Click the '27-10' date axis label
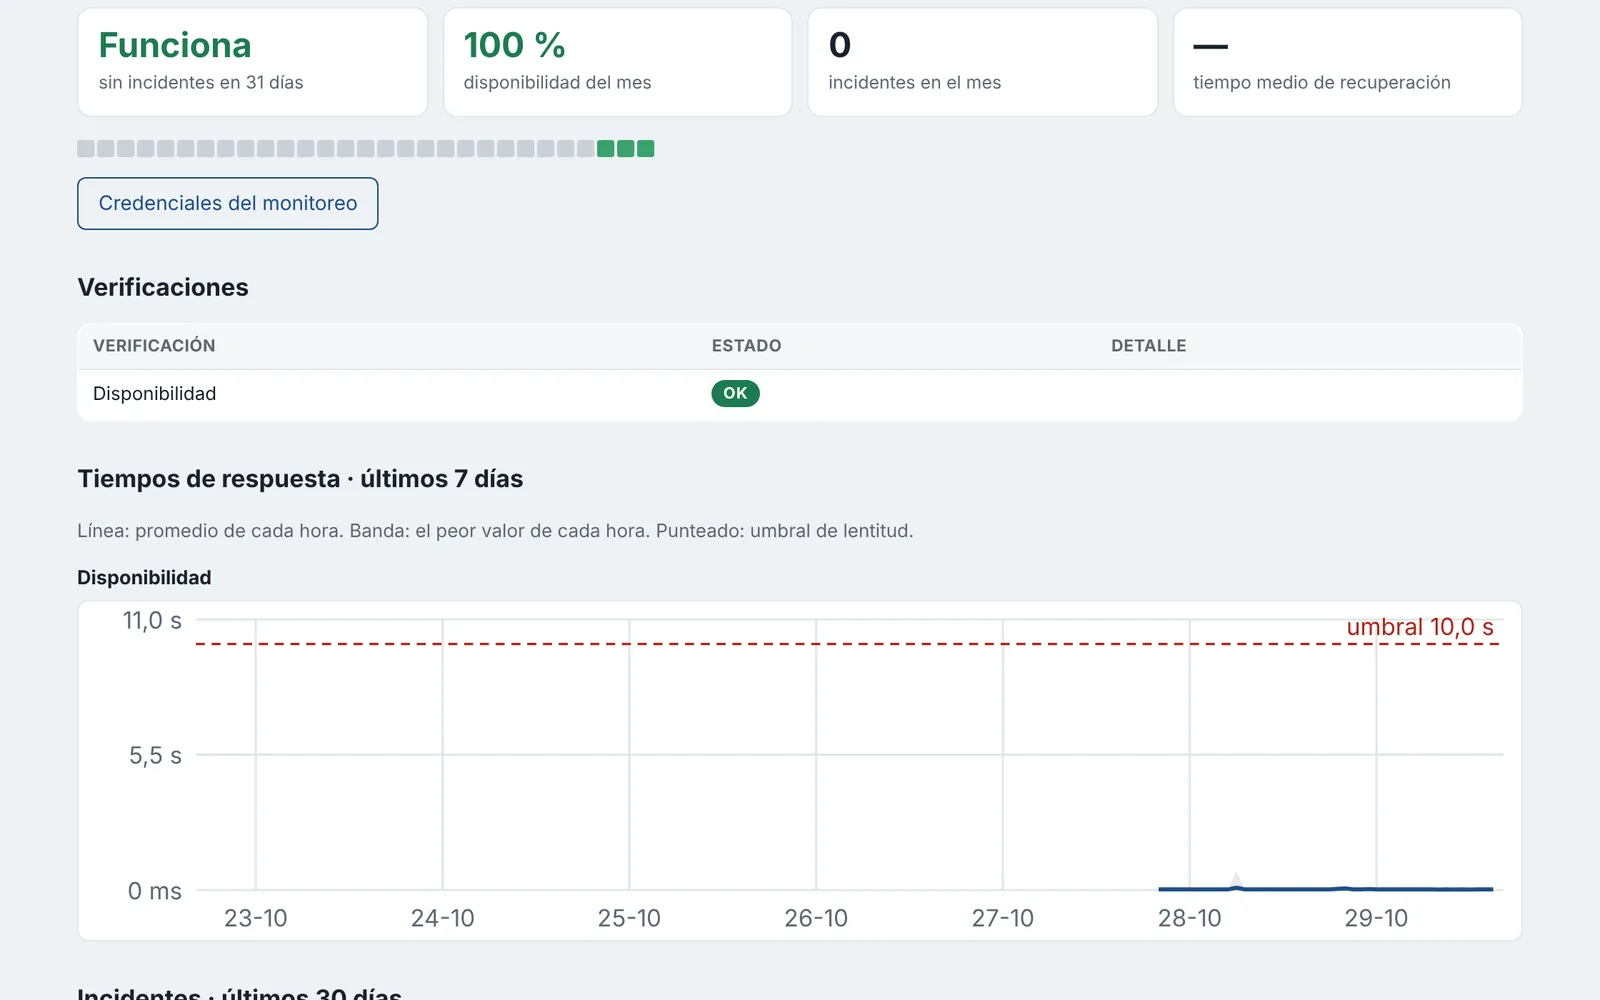1600x1000 pixels. [1003, 918]
